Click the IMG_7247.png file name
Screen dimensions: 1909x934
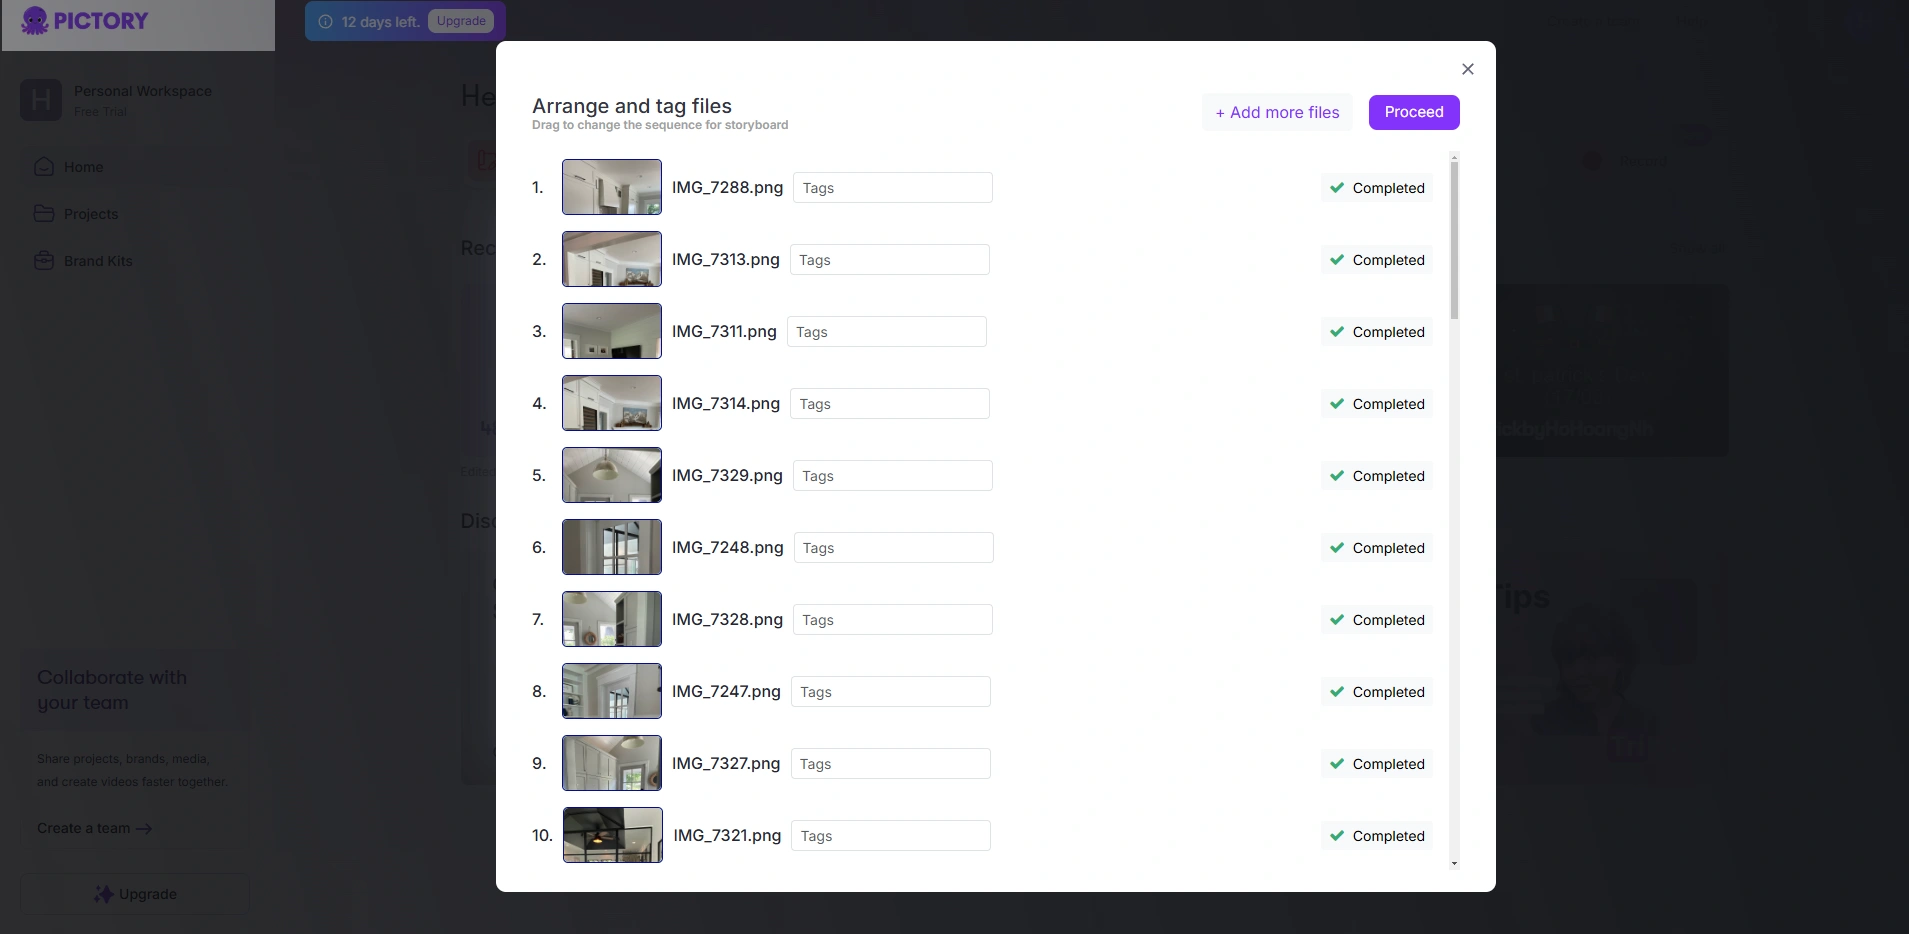(x=726, y=692)
